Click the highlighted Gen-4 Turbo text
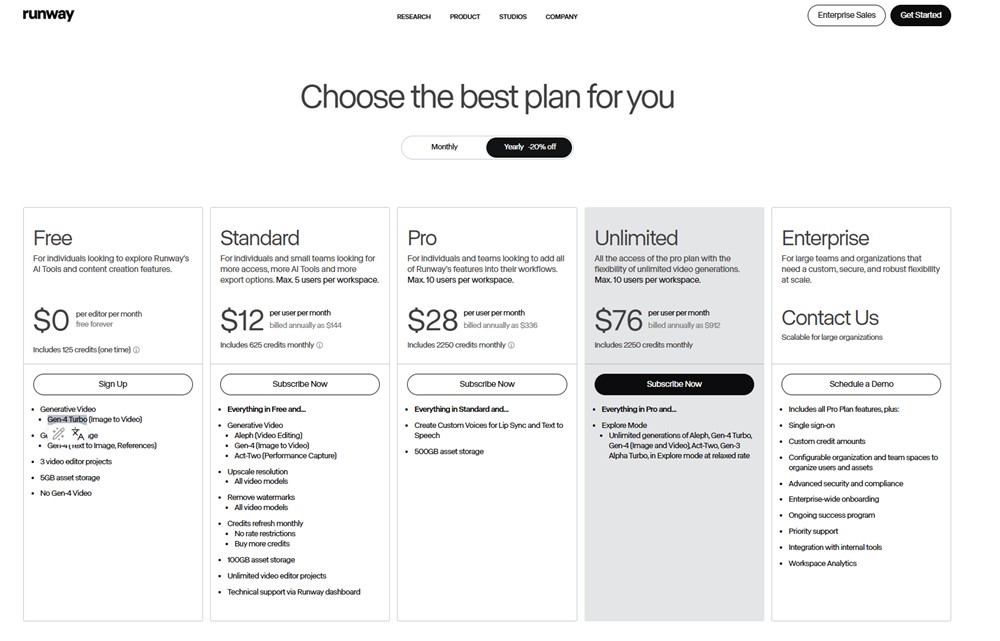 click(67, 420)
